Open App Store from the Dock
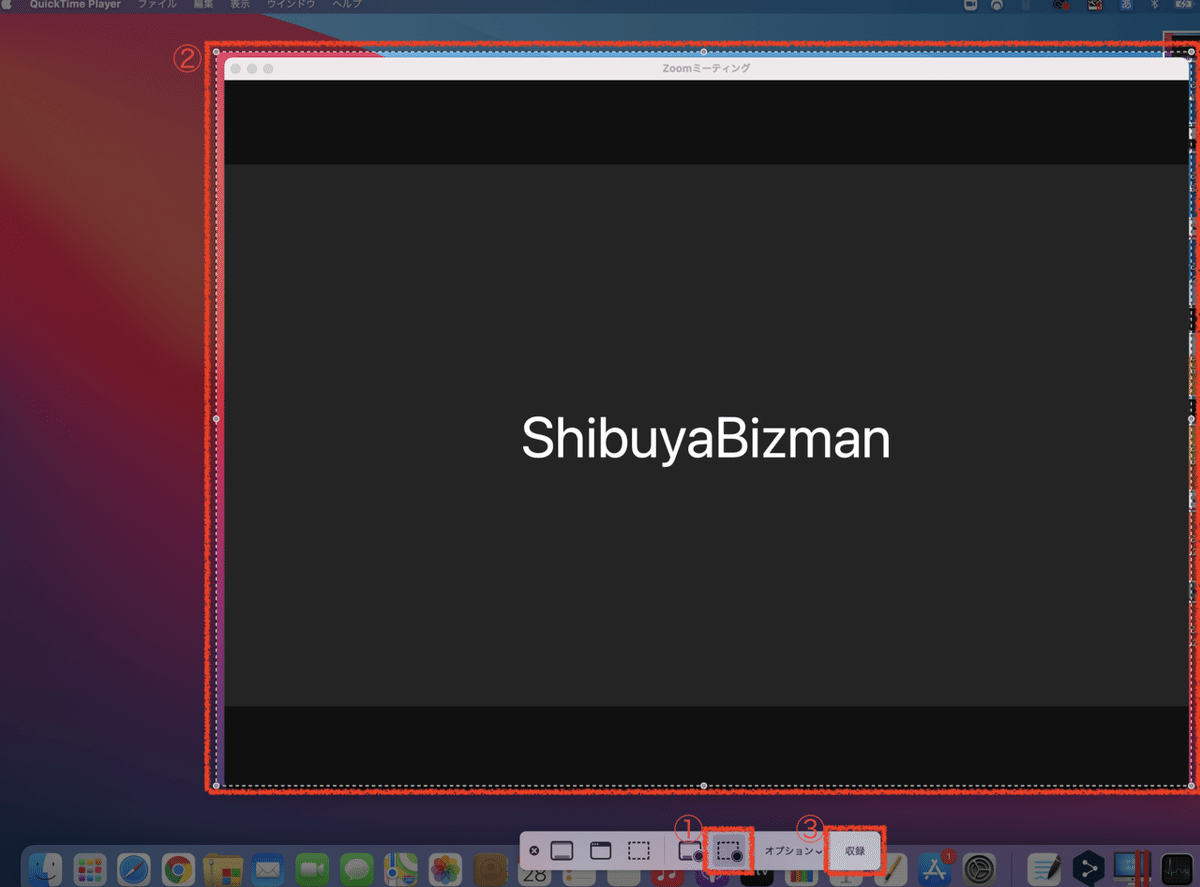 (x=934, y=869)
